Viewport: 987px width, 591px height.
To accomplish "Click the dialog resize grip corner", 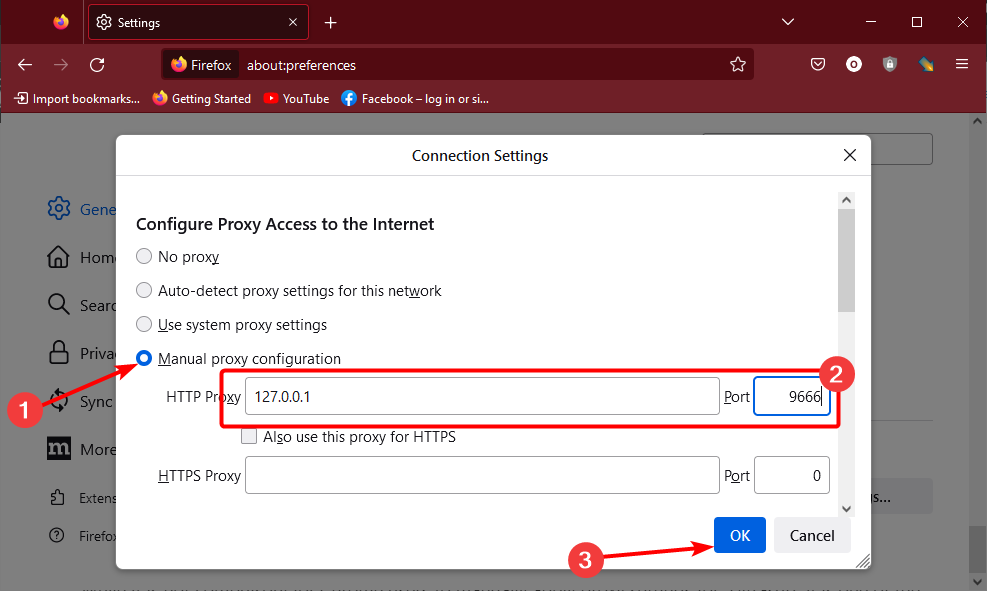I will tap(863, 561).
